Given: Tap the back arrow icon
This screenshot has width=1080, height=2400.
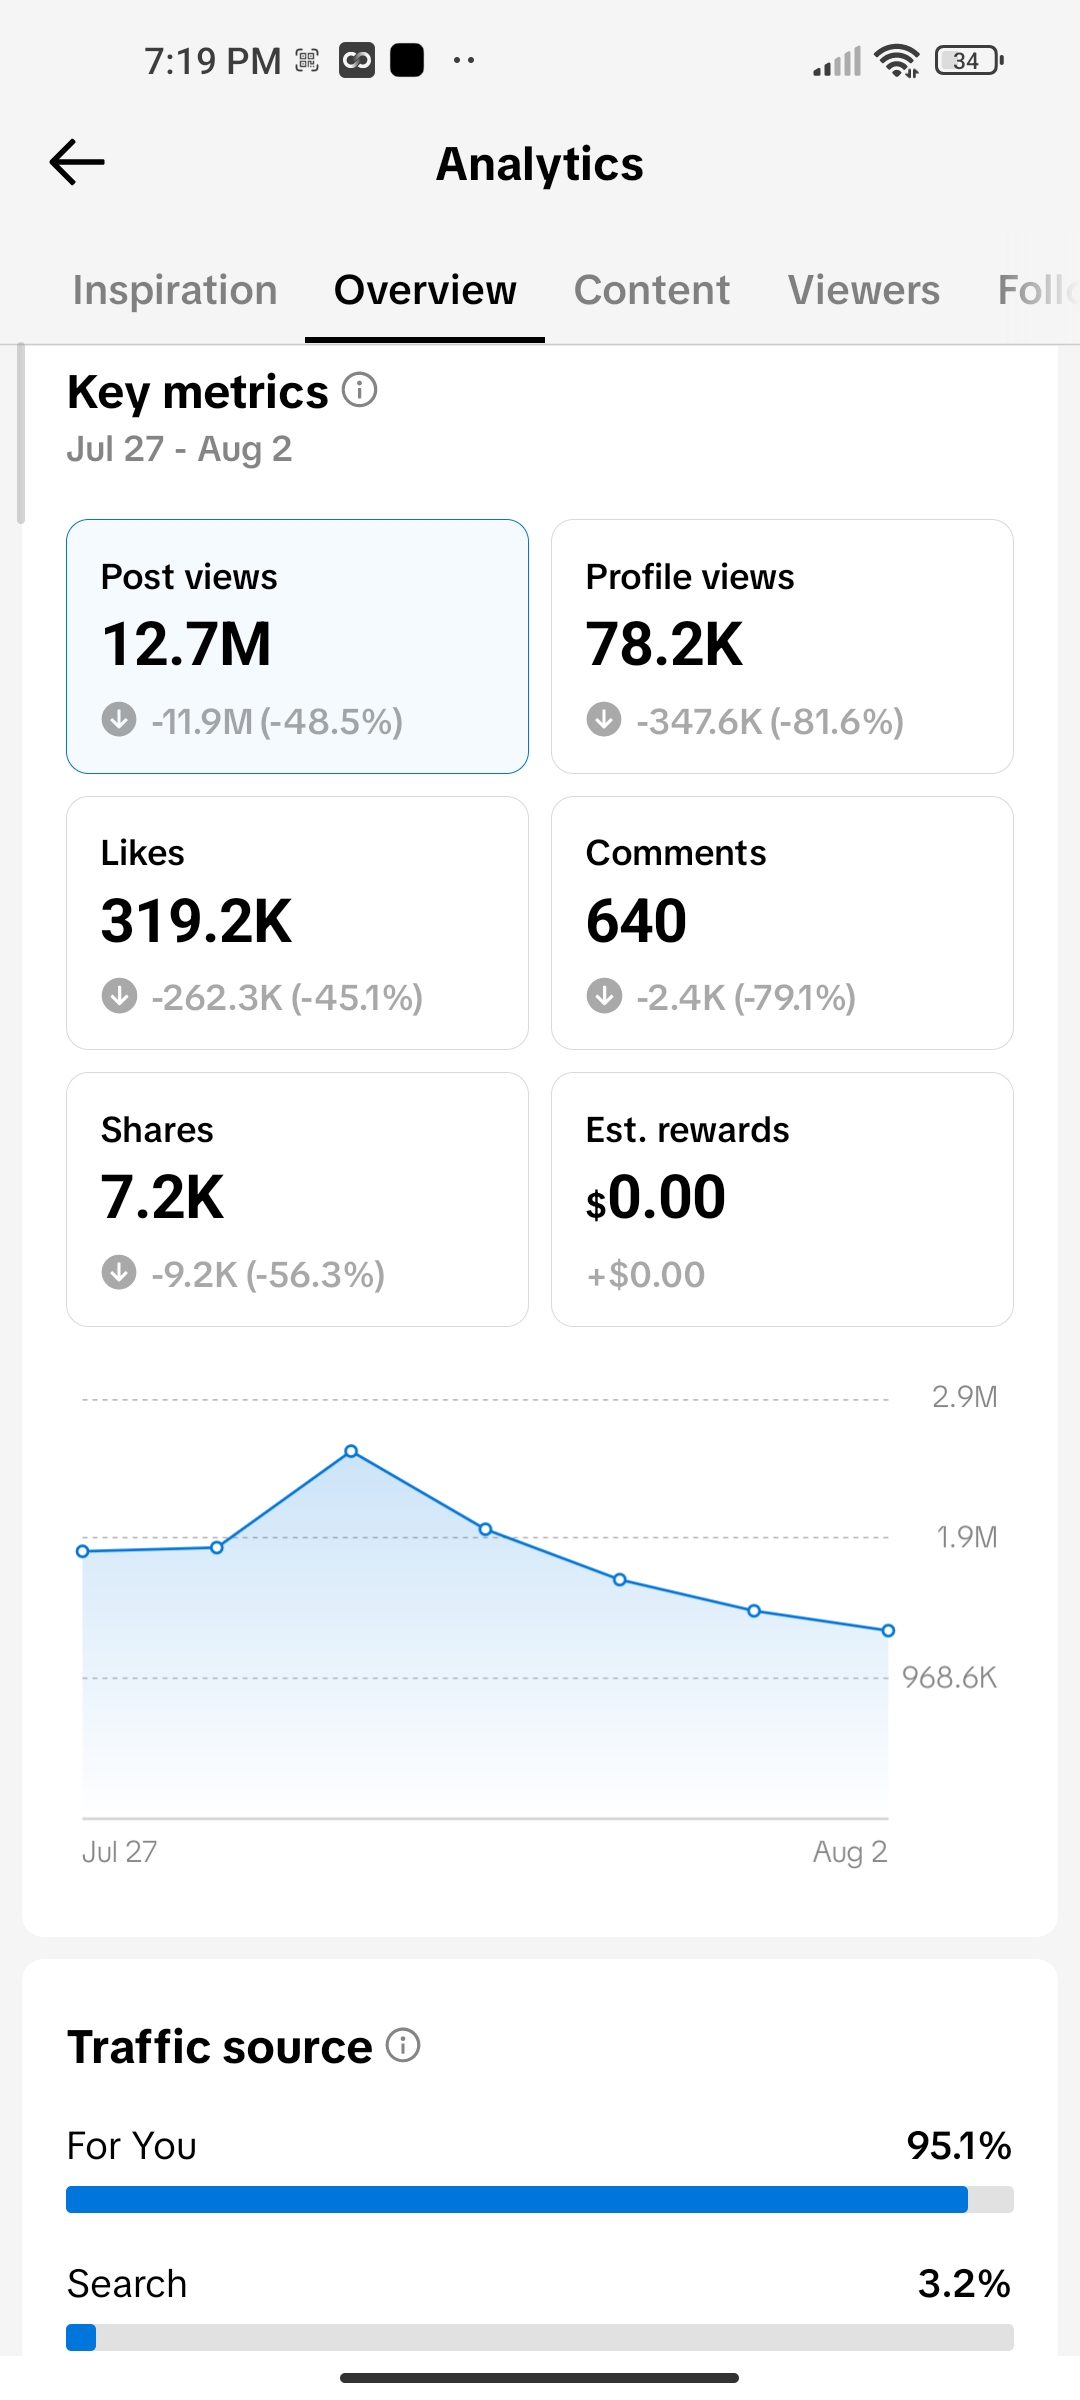Looking at the screenshot, I should tap(77, 162).
